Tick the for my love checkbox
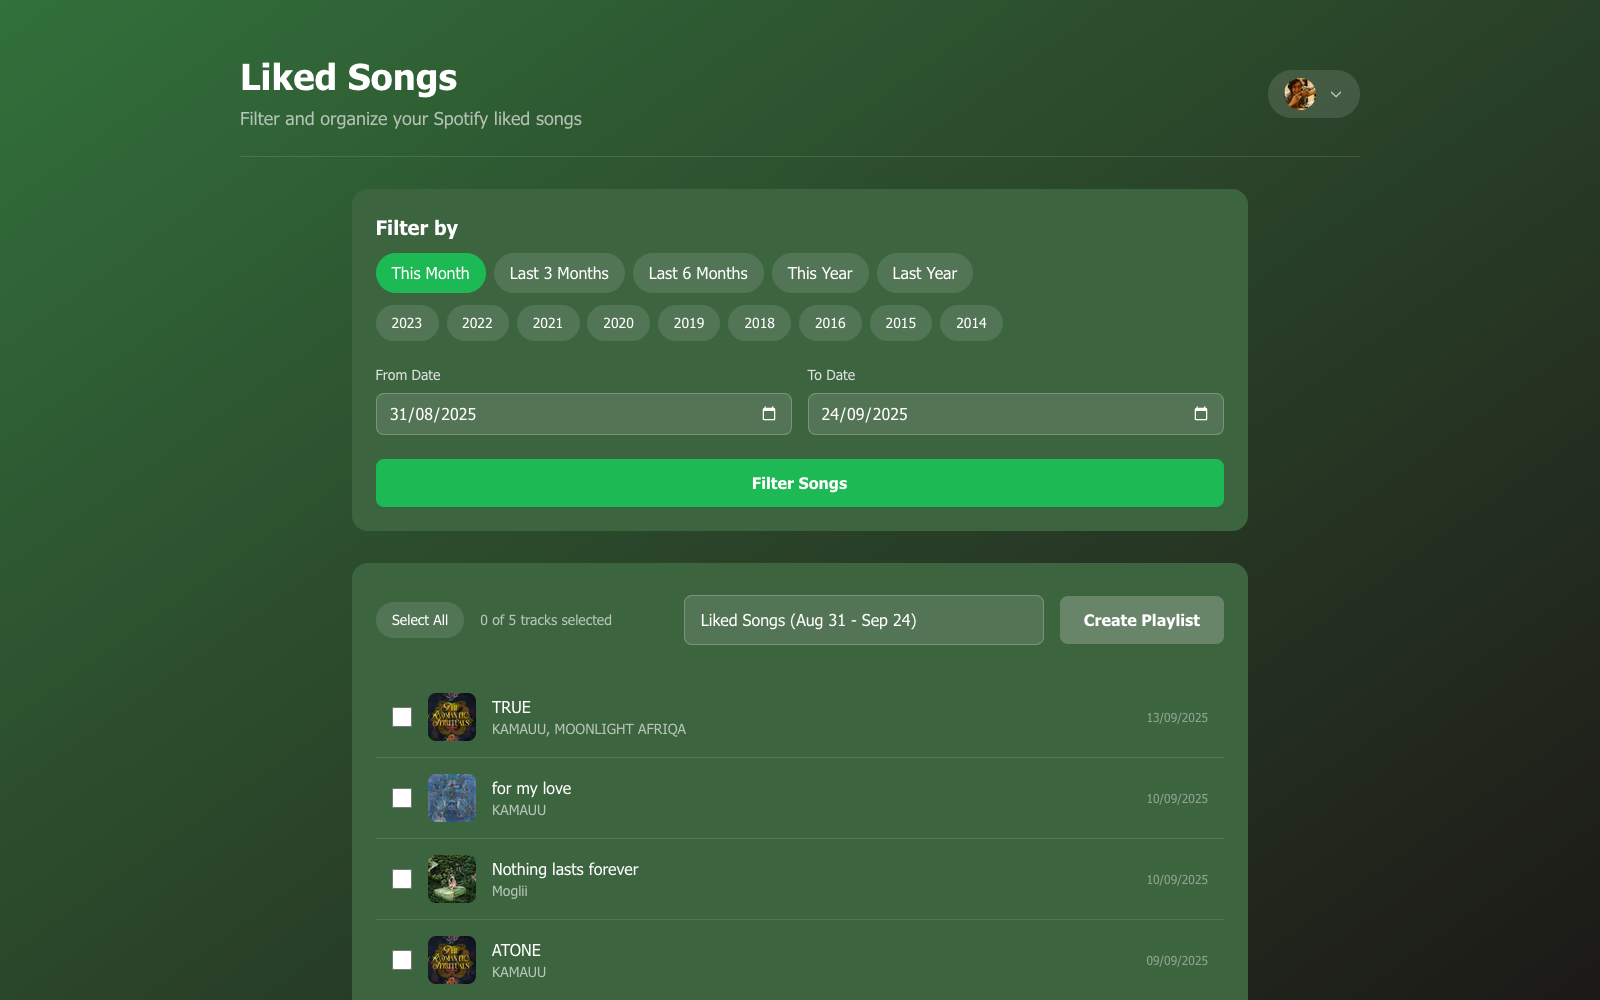The width and height of the screenshot is (1600, 1000). point(402,798)
